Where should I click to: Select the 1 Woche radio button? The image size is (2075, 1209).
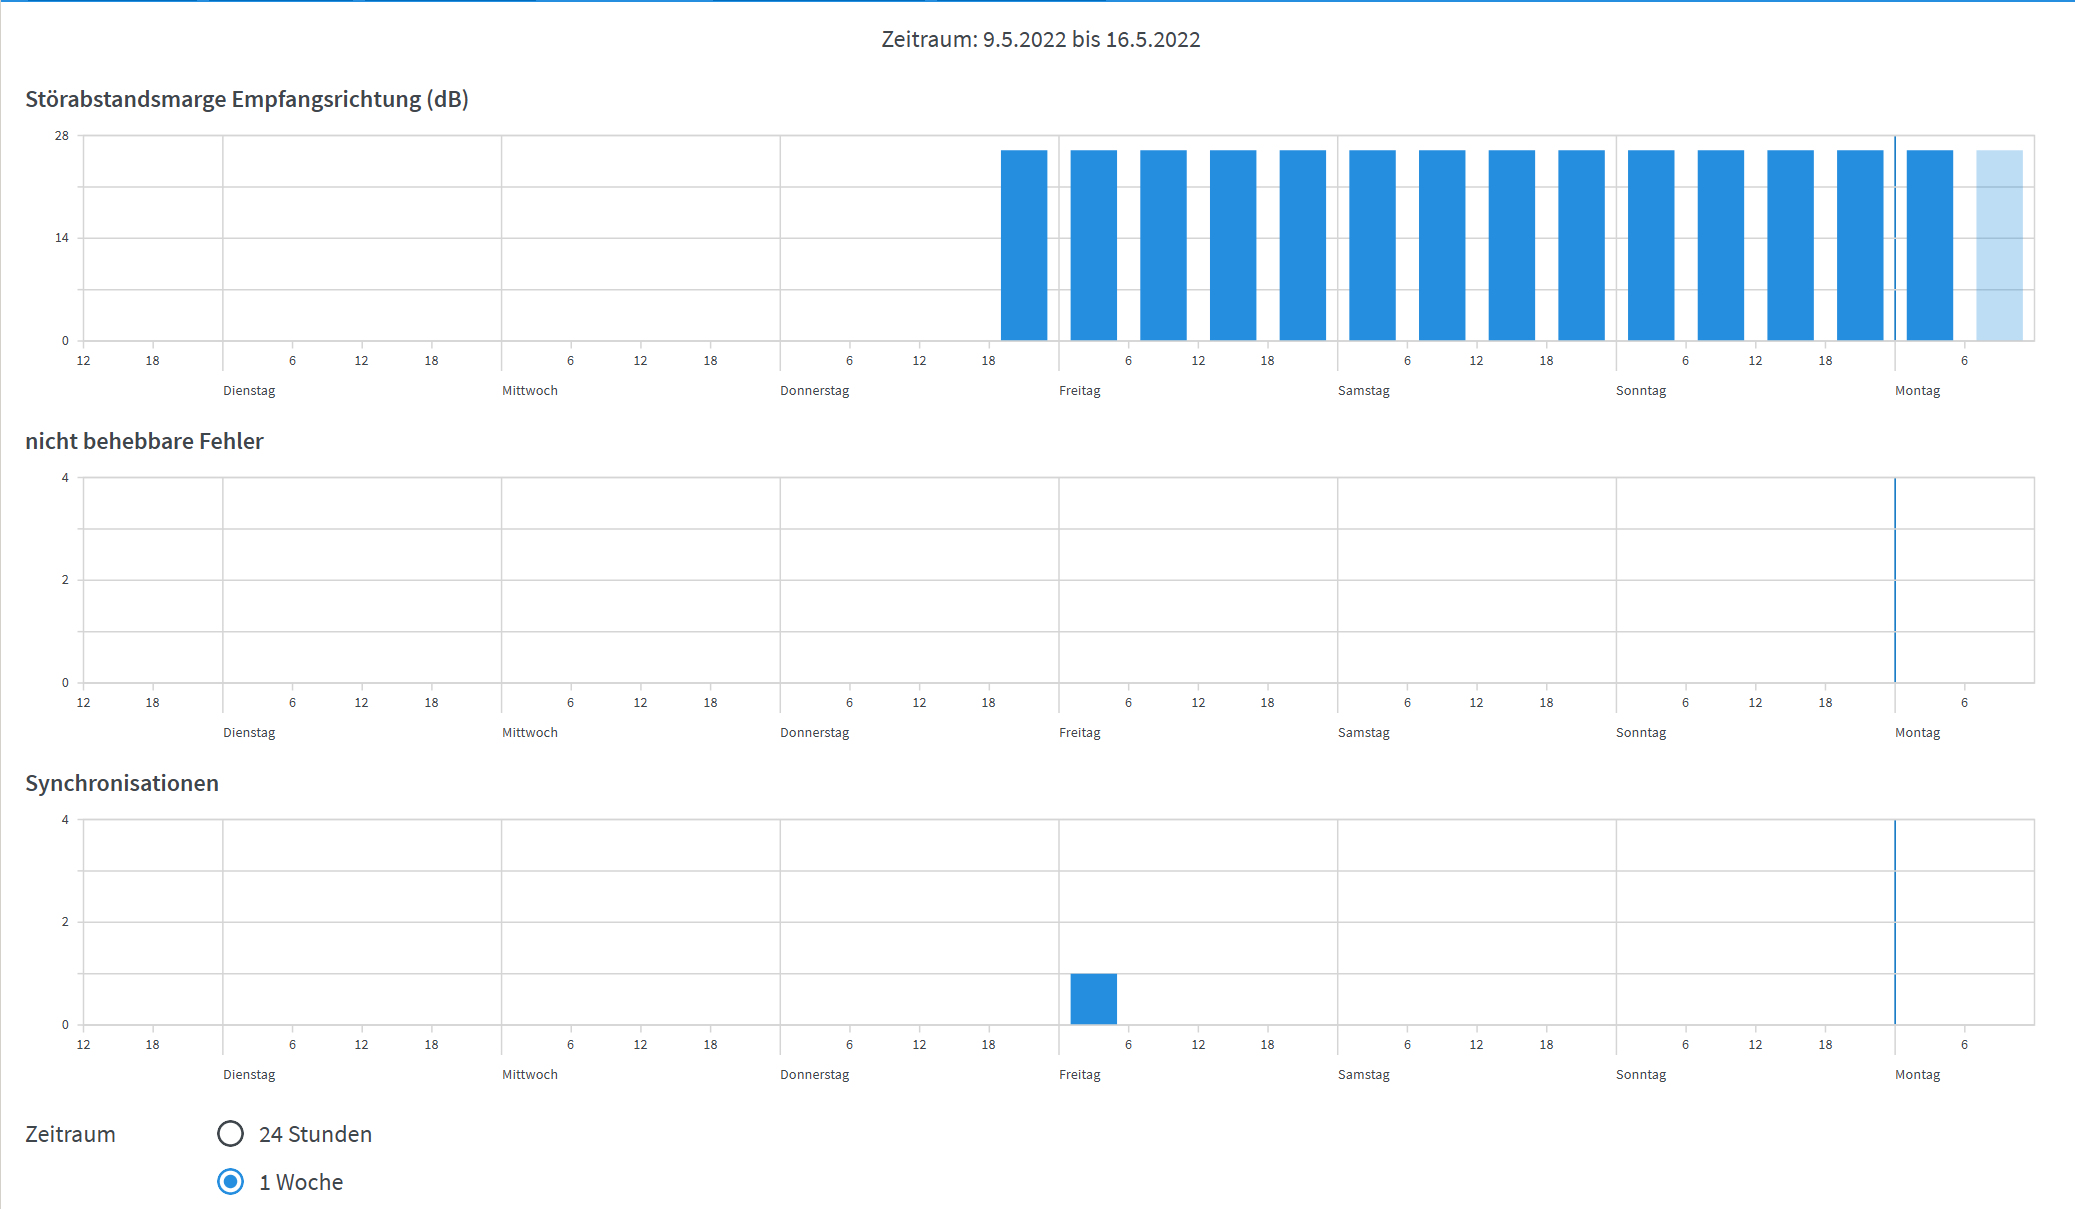coord(230,1181)
